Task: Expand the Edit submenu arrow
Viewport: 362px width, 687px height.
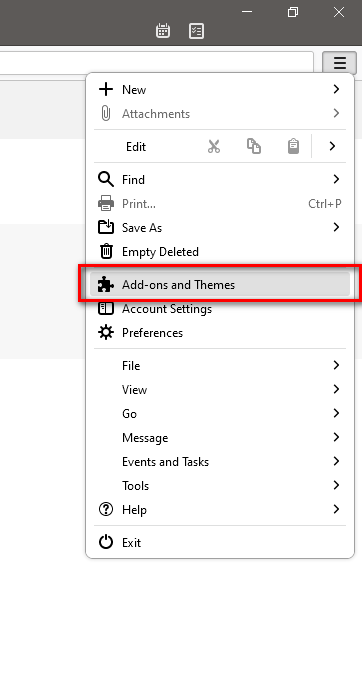Action: 332,146
